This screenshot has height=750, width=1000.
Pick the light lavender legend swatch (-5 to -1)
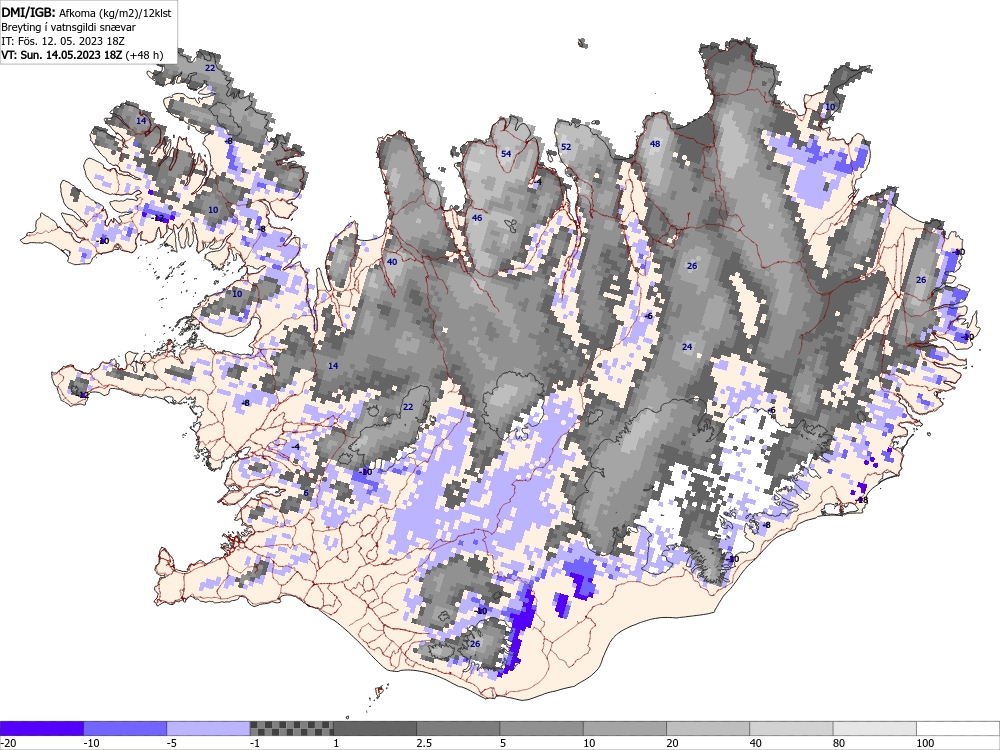209,728
